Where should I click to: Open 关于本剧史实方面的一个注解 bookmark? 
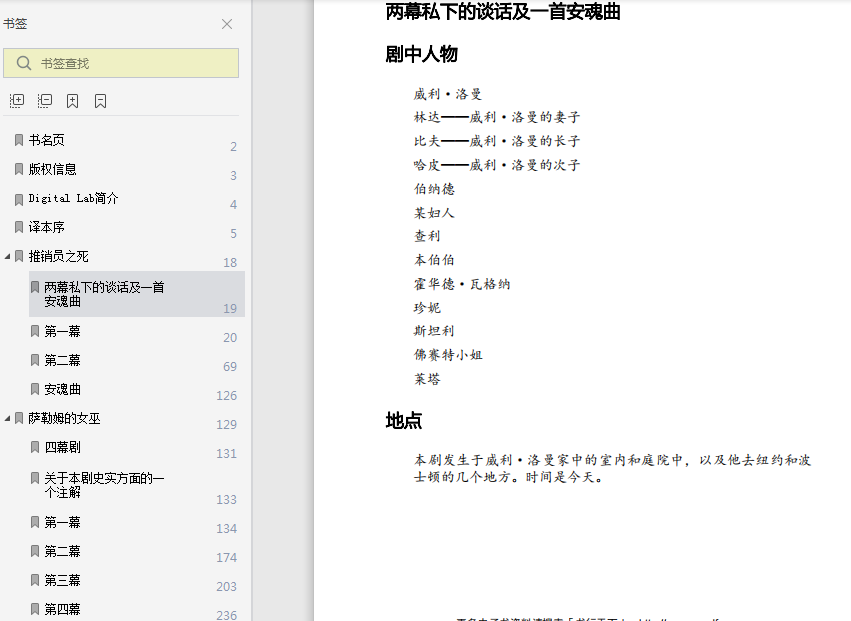coord(104,485)
